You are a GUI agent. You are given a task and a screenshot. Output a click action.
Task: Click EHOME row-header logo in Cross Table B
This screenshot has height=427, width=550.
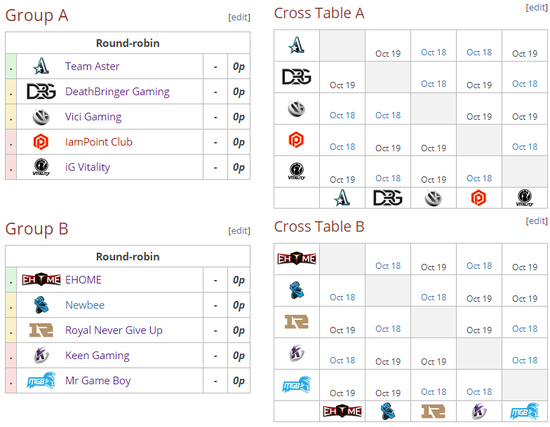pos(296,259)
